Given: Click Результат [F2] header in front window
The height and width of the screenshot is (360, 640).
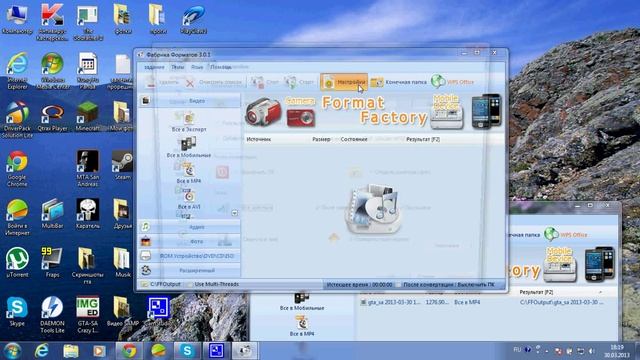Looking at the screenshot, I should (423, 140).
